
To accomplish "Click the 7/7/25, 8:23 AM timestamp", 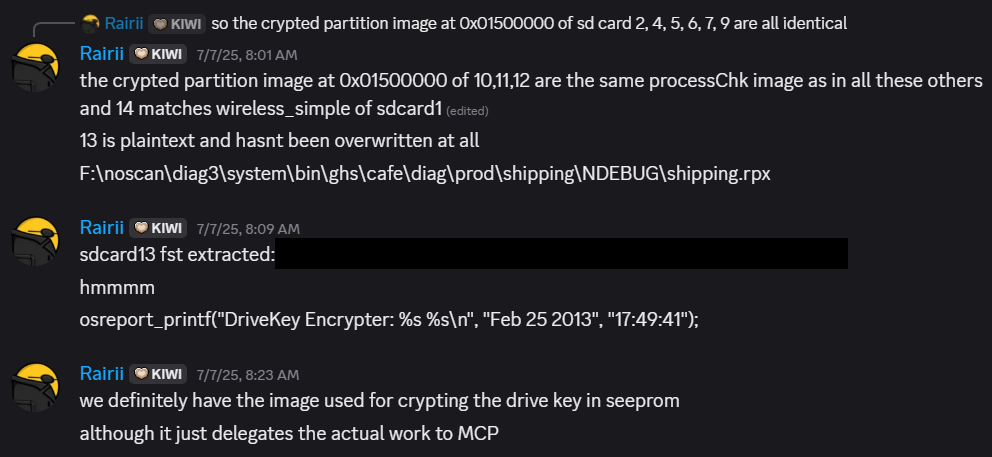I will 248,375.
